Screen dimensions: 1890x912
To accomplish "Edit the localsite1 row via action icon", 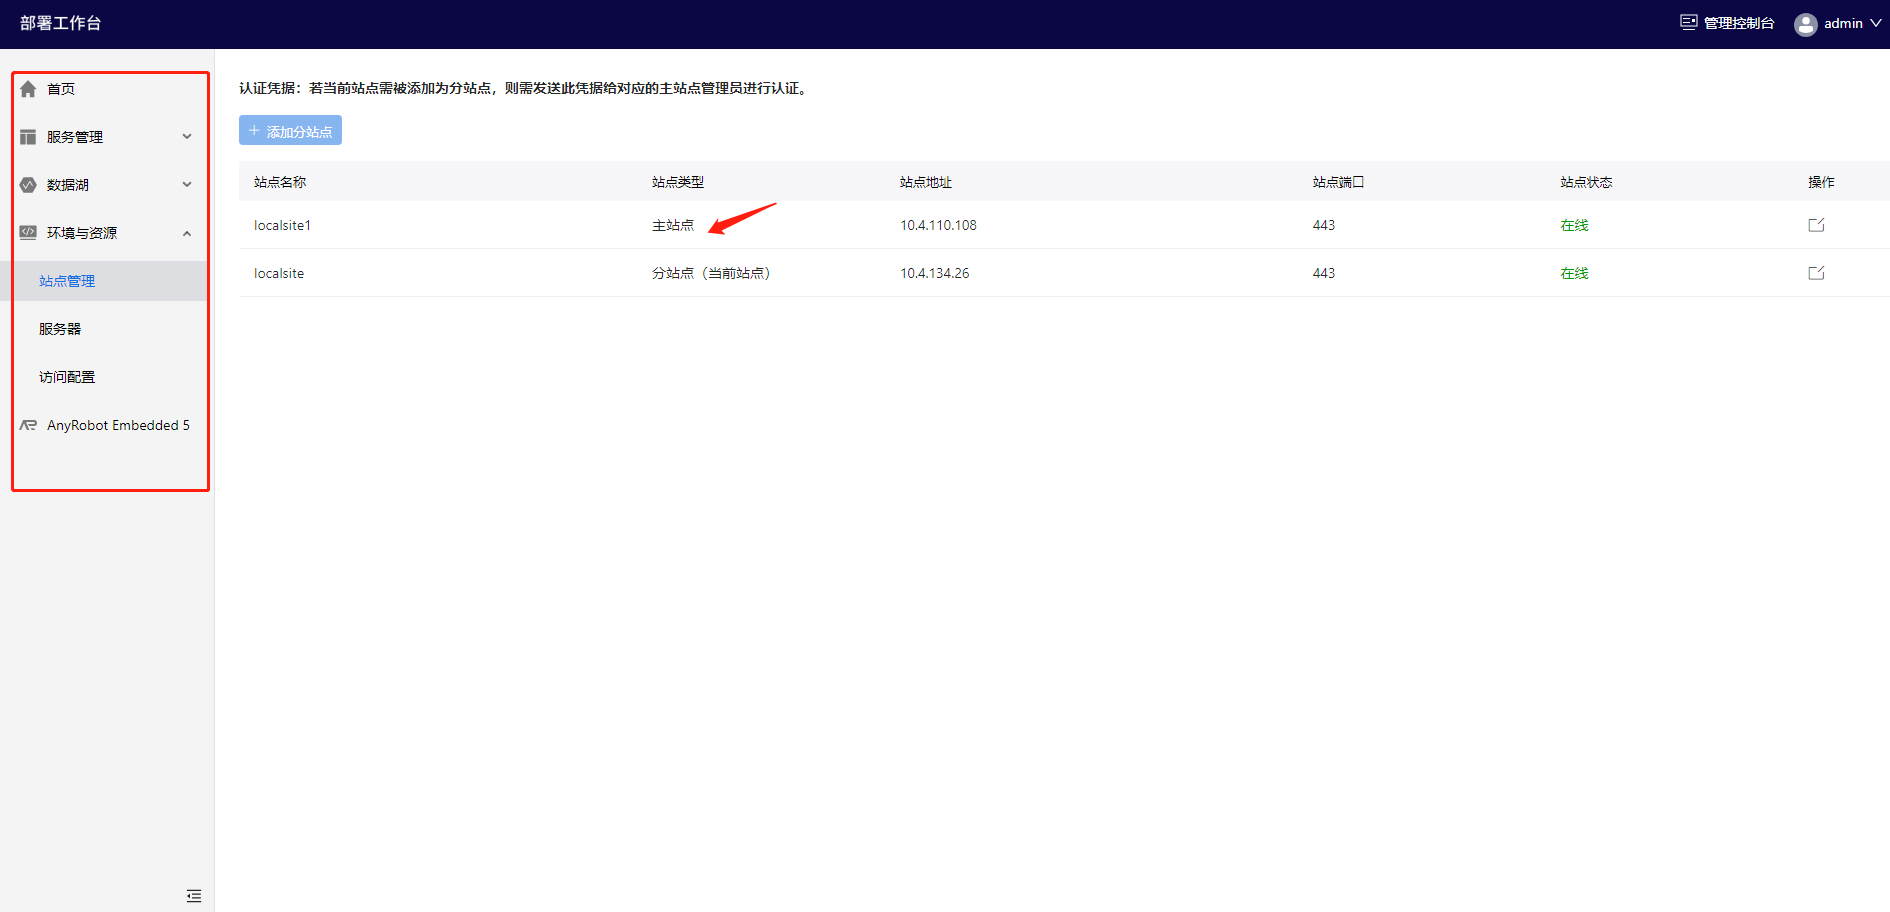I will coord(1817,225).
